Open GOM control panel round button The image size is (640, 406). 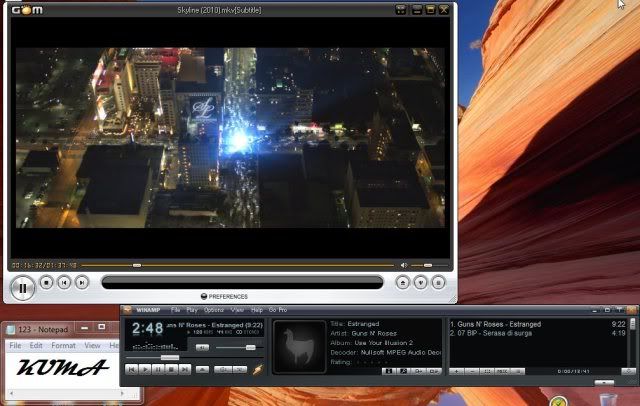pos(420,282)
